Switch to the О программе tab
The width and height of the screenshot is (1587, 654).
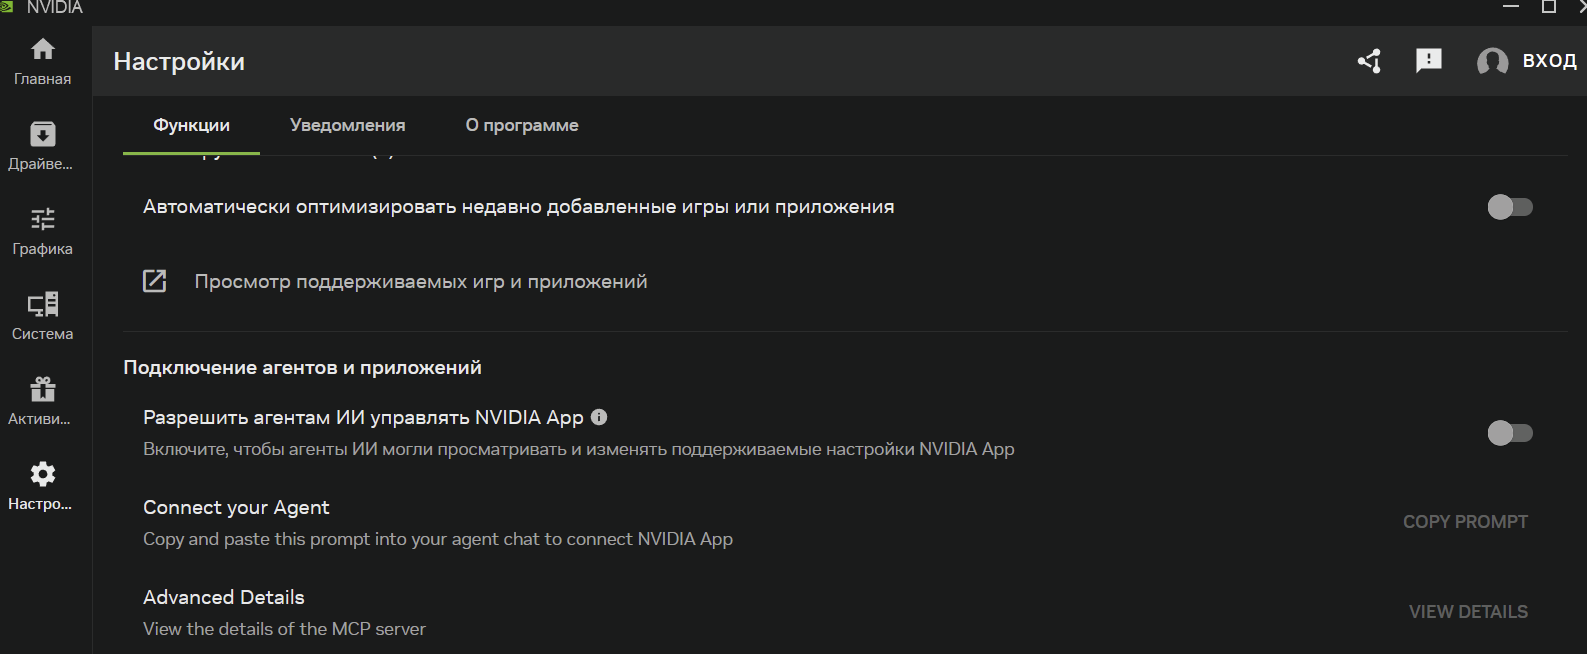pos(522,125)
